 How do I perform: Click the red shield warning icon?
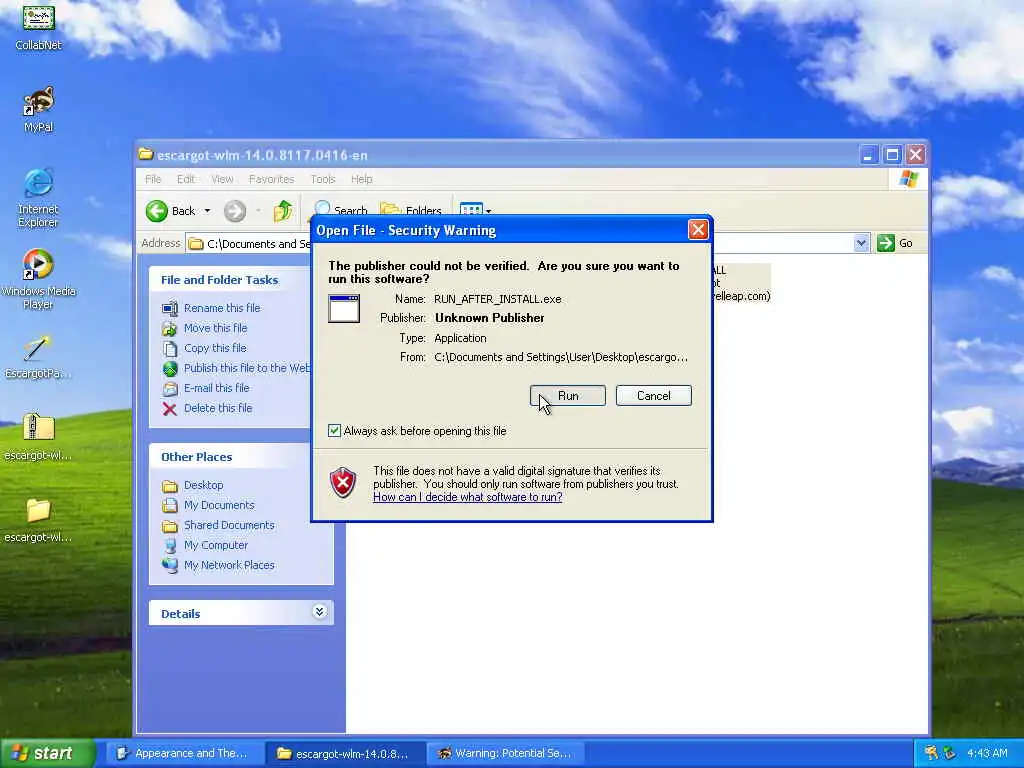click(x=343, y=483)
